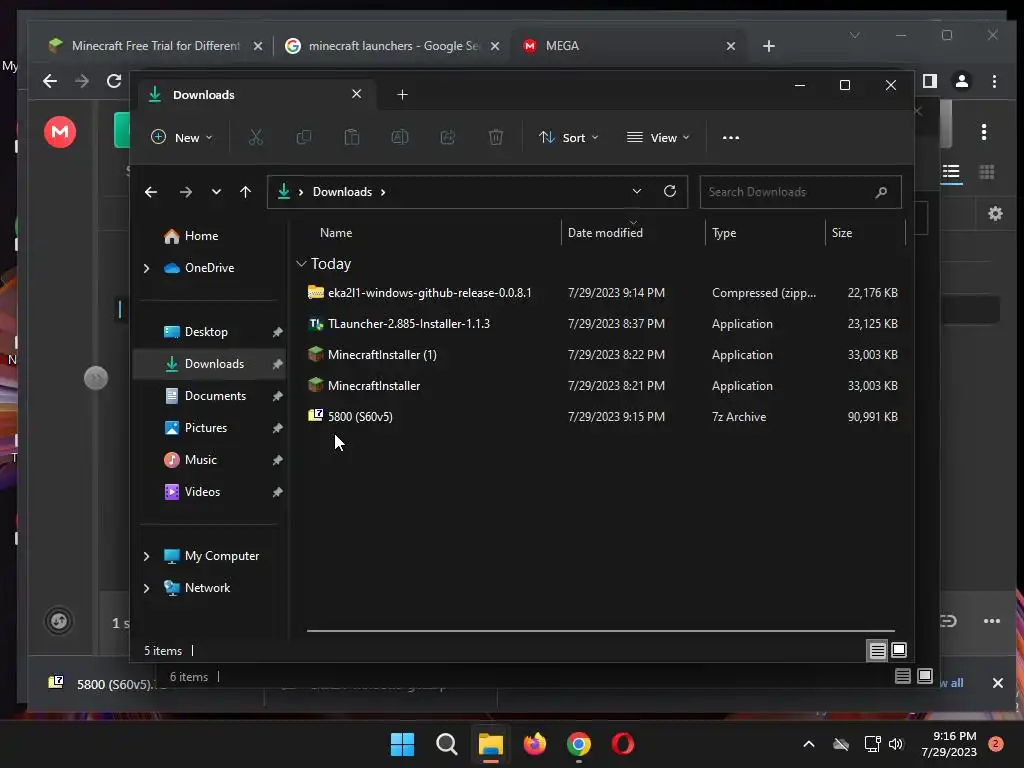Show hidden system tray icons

click(x=808, y=744)
